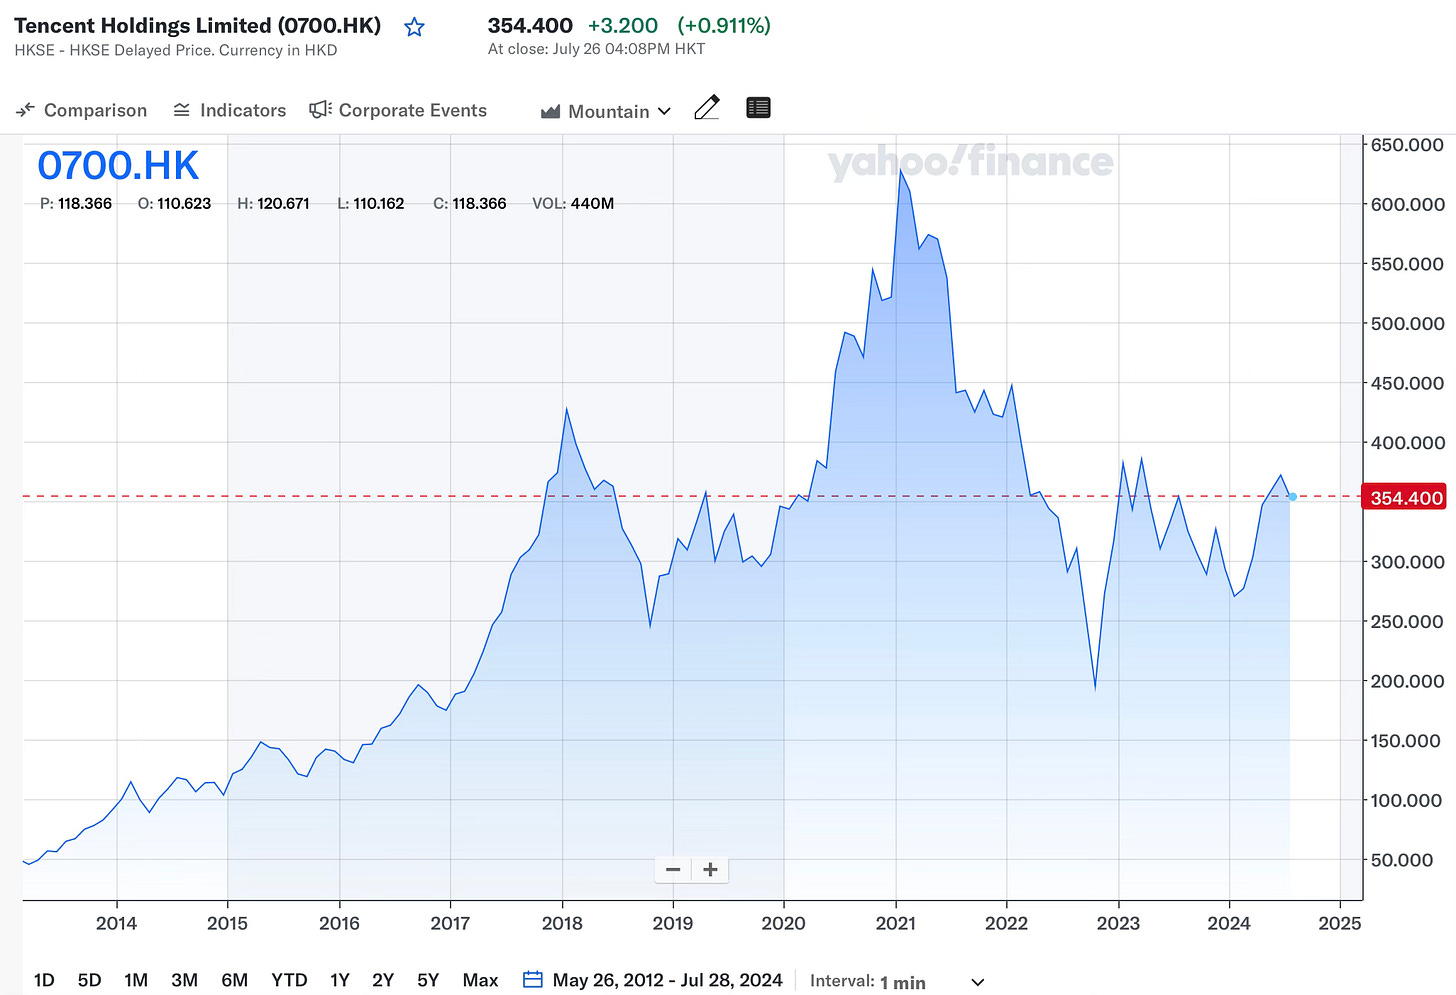
Task: Select the pencil draw tool
Action: [x=707, y=108]
